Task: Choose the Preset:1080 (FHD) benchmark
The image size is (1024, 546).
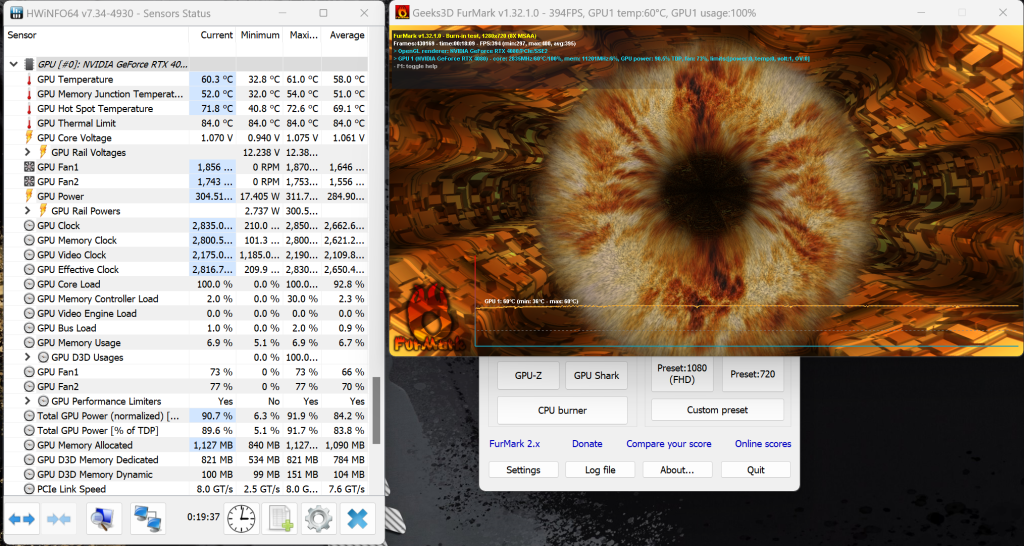Action: click(x=682, y=374)
